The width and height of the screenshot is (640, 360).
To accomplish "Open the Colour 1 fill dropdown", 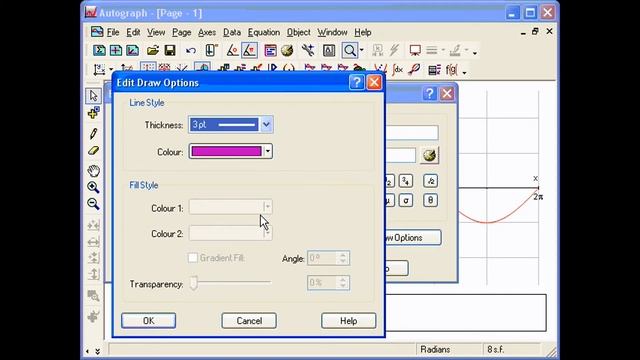I will [267, 207].
